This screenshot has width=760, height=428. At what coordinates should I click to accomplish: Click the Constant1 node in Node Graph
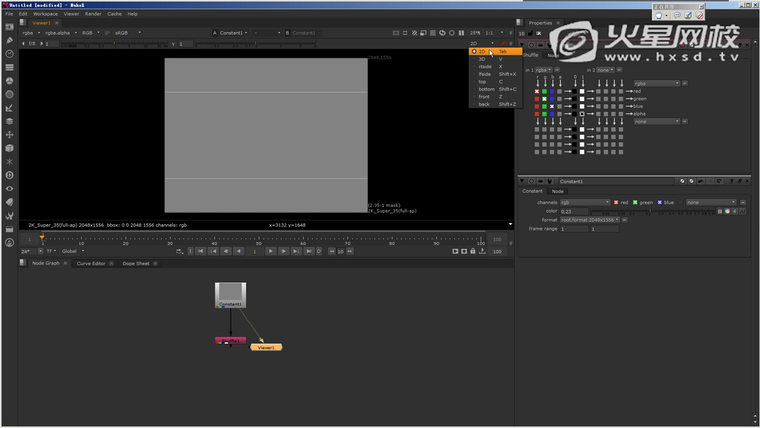pyautogui.click(x=231, y=294)
